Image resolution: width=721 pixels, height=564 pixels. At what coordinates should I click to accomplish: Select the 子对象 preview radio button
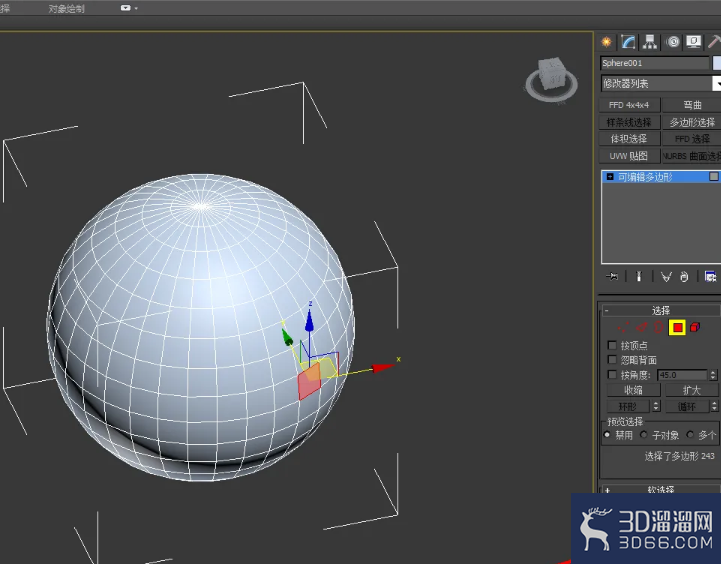tap(644, 434)
